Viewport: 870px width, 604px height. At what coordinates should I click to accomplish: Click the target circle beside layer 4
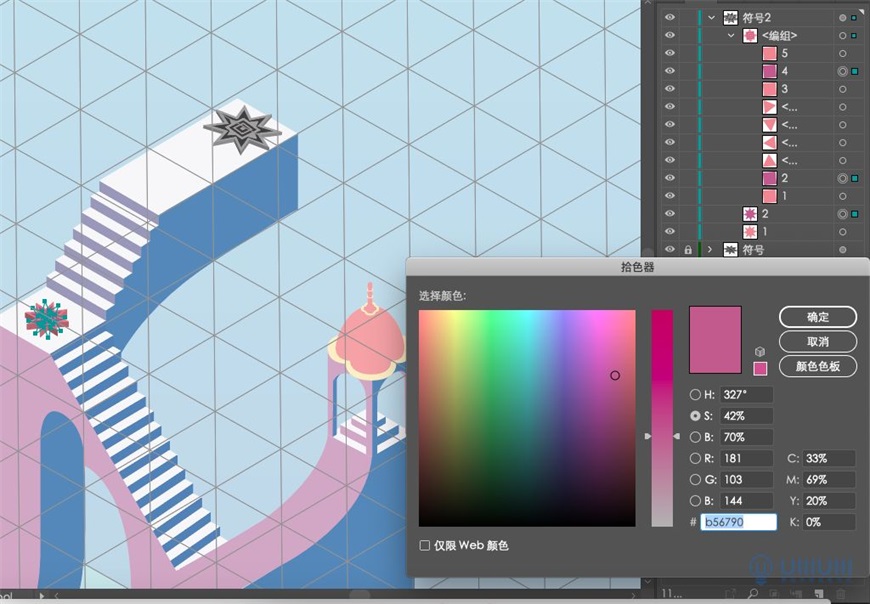pyautogui.click(x=841, y=69)
